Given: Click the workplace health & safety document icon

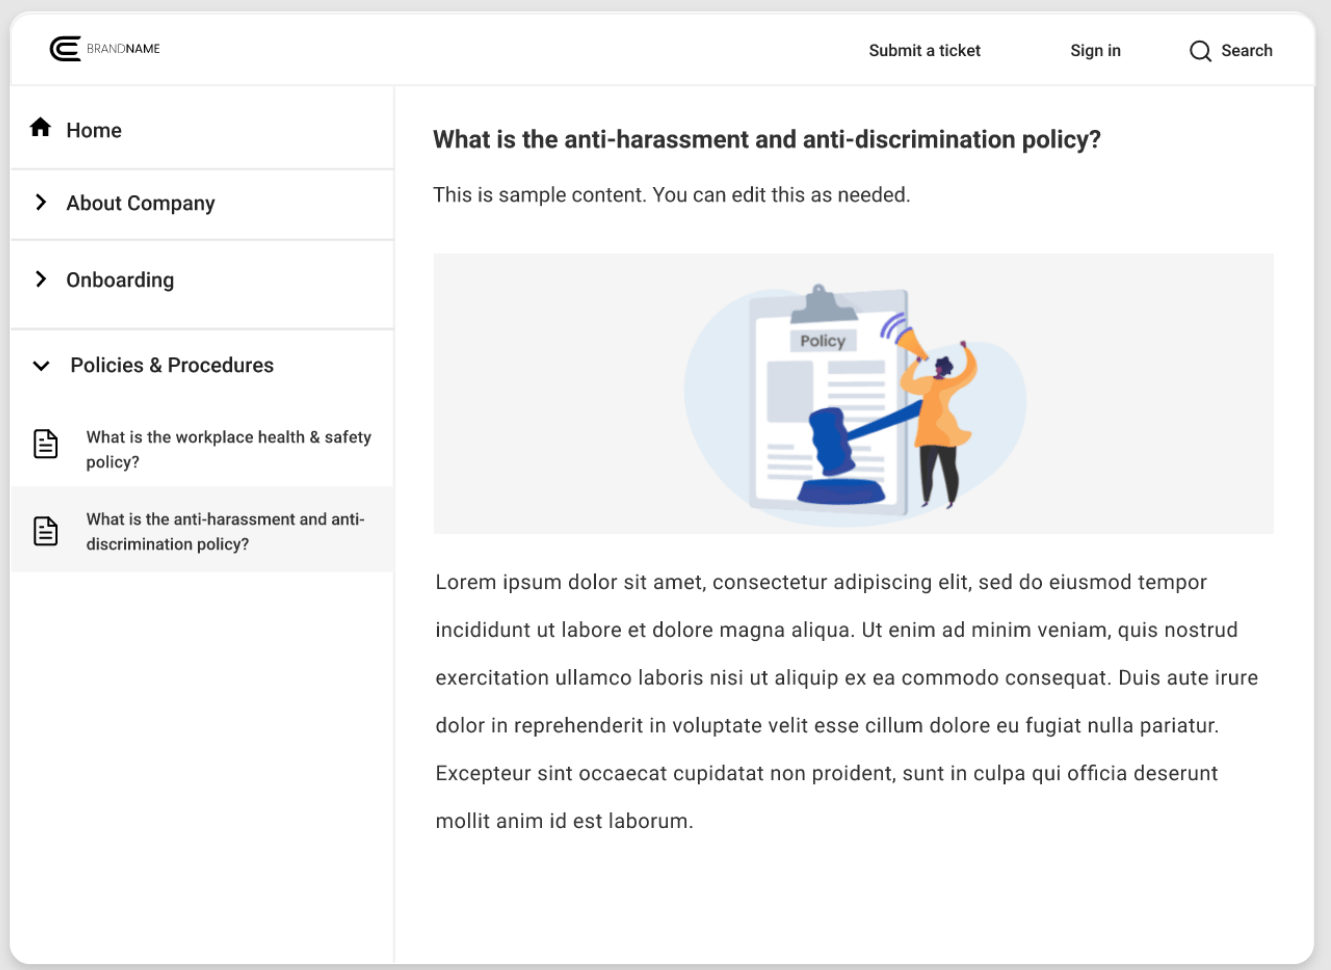Looking at the screenshot, I should (46, 444).
